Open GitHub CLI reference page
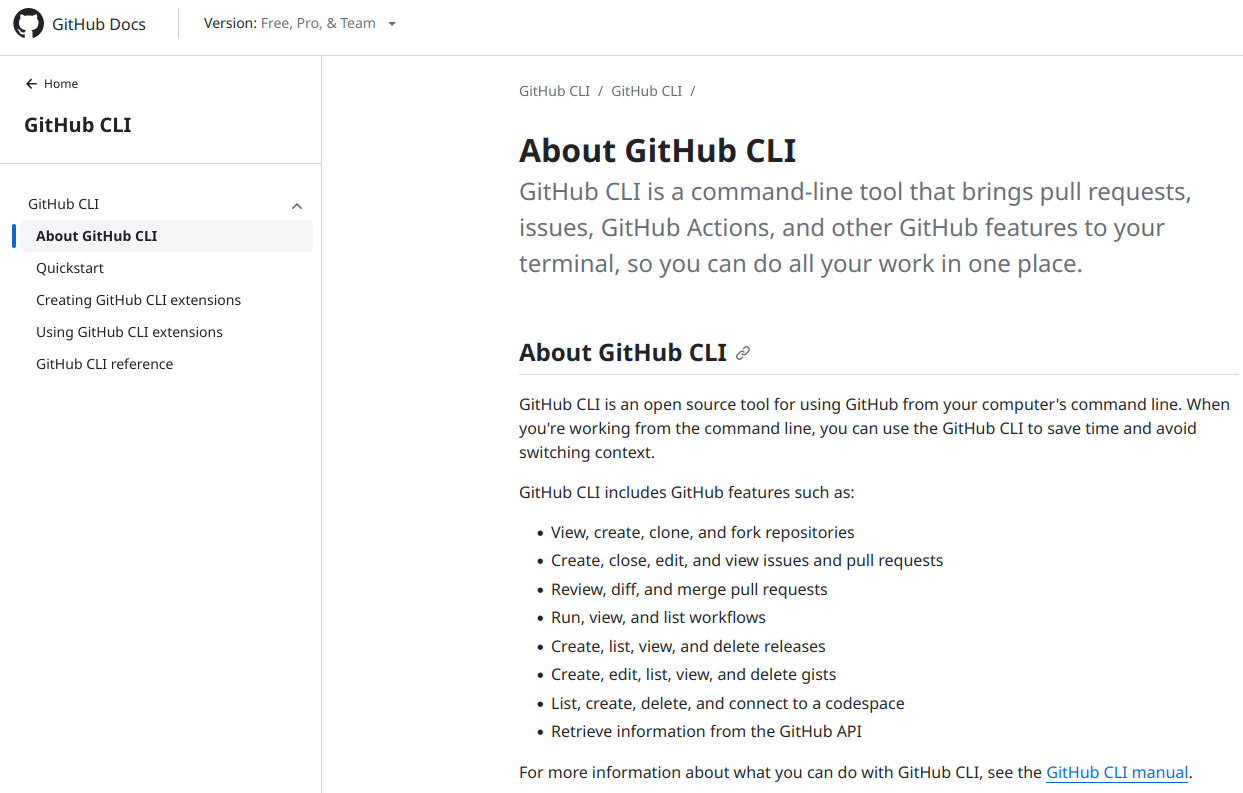 [x=104, y=364]
